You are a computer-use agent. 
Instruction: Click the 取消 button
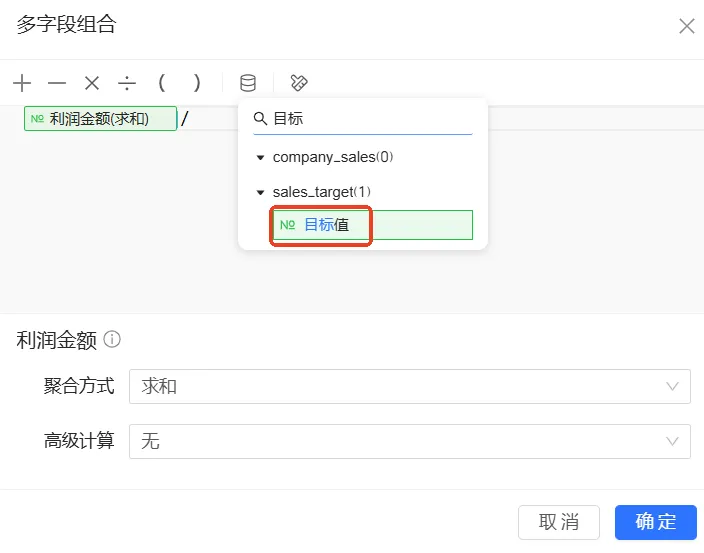click(x=558, y=522)
